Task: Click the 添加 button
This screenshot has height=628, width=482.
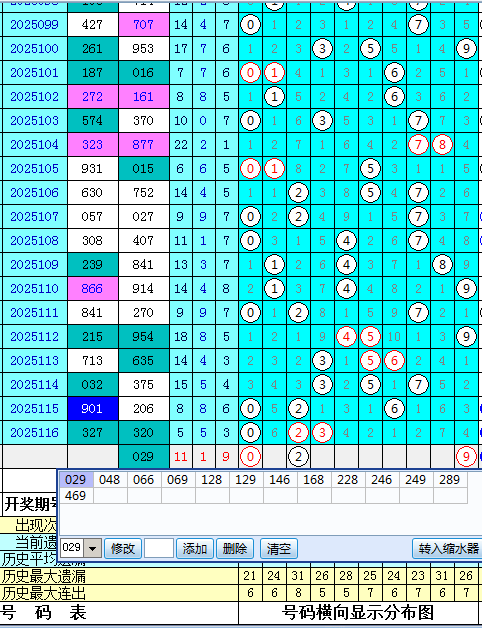Action: 195,548
